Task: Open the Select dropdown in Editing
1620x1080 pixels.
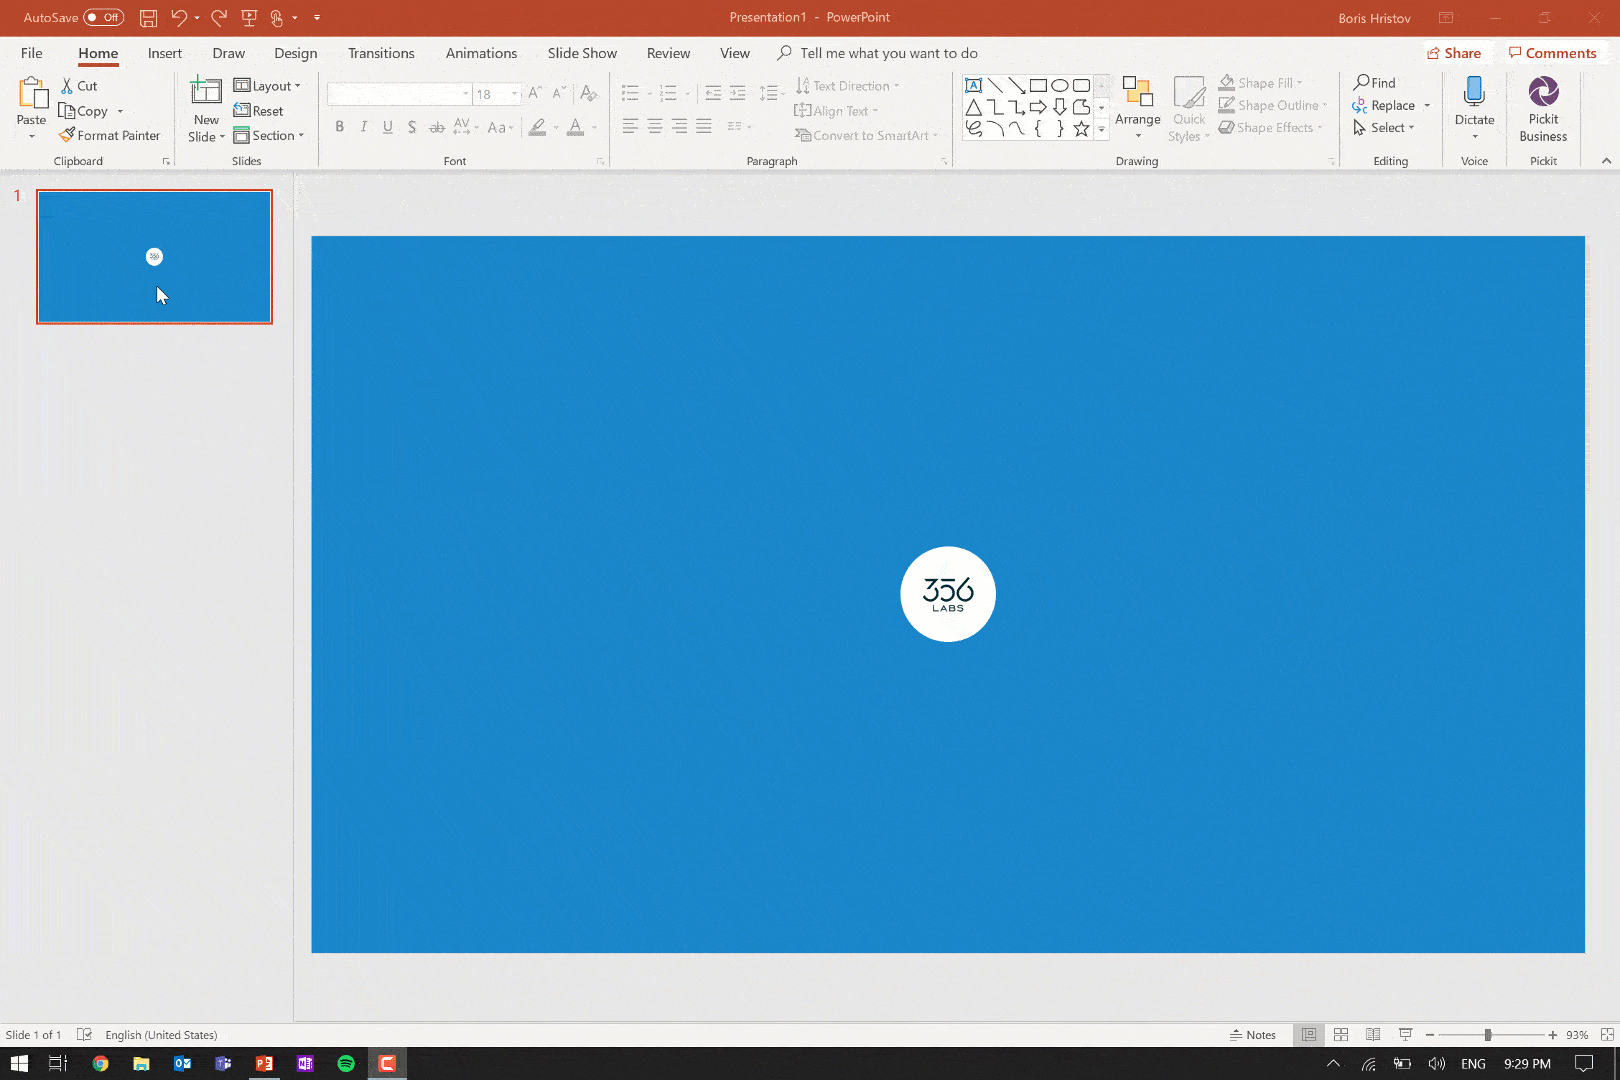Action: point(1384,128)
